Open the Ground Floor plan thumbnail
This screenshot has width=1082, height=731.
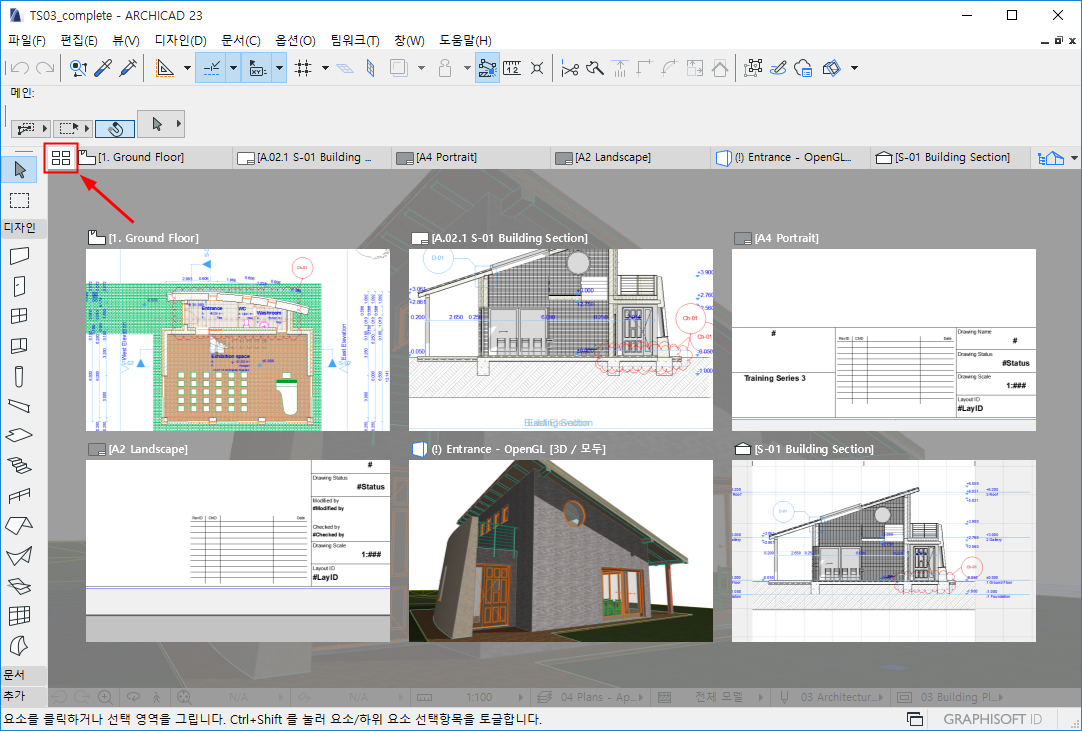pyautogui.click(x=238, y=340)
